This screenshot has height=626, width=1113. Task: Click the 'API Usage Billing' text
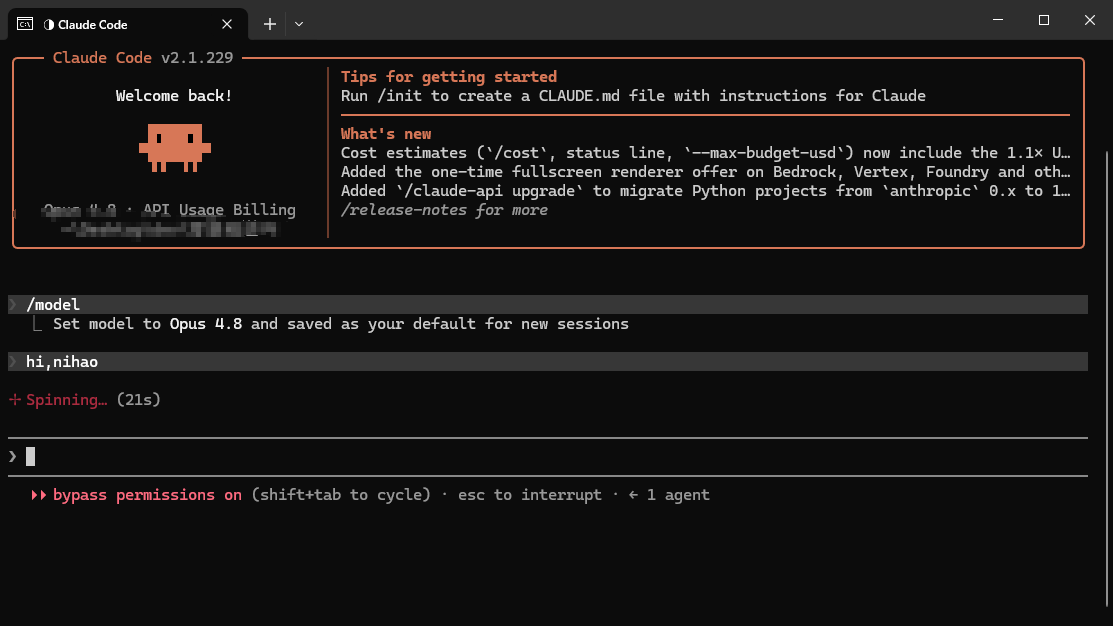[x=219, y=210]
